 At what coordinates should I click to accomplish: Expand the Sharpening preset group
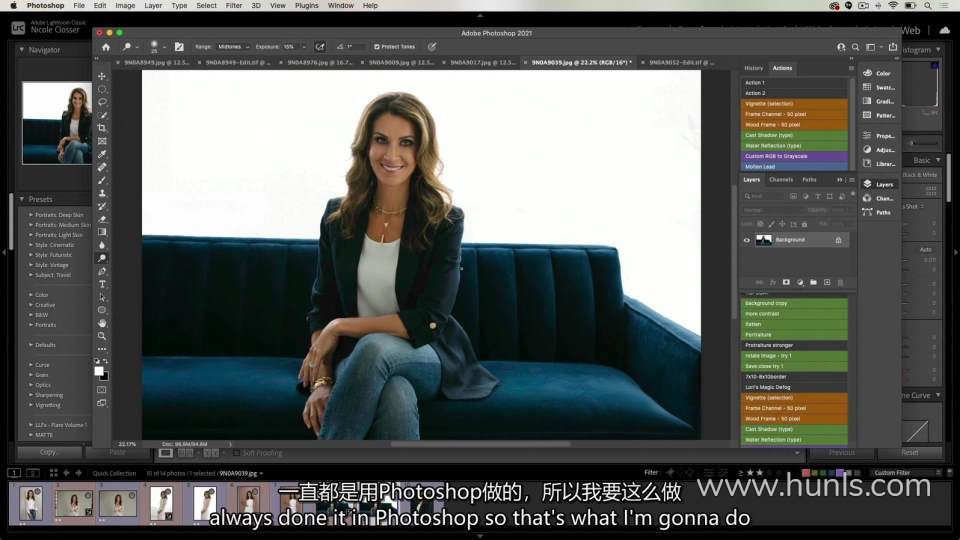click(31, 395)
